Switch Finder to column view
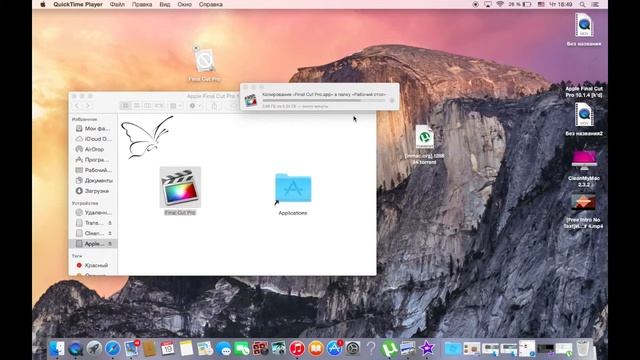 click(148, 106)
